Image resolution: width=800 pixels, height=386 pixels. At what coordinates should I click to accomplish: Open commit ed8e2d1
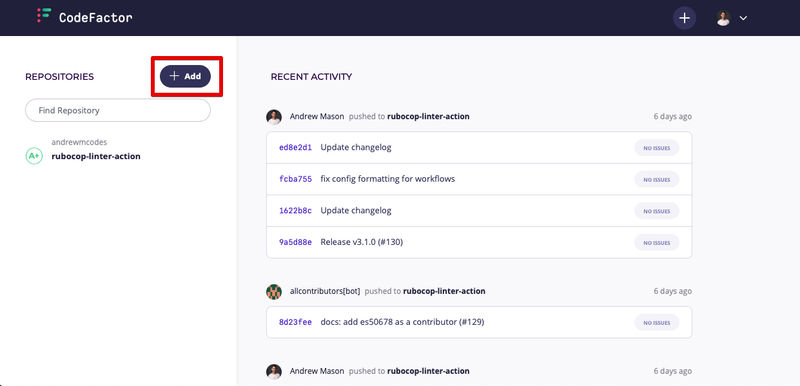[x=295, y=147]
